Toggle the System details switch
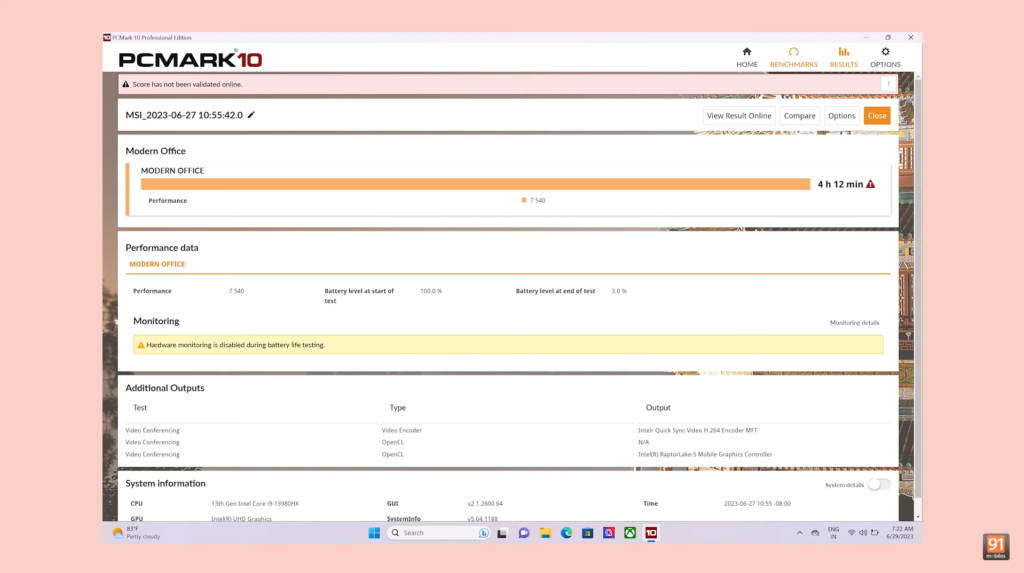The width and height of the screenshot is (1024, 573). tap(878, 484)
